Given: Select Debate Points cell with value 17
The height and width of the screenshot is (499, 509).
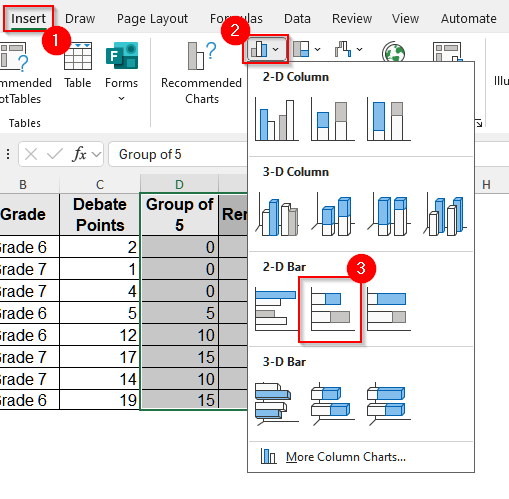Looking at the screenshot, I should 100,357.
